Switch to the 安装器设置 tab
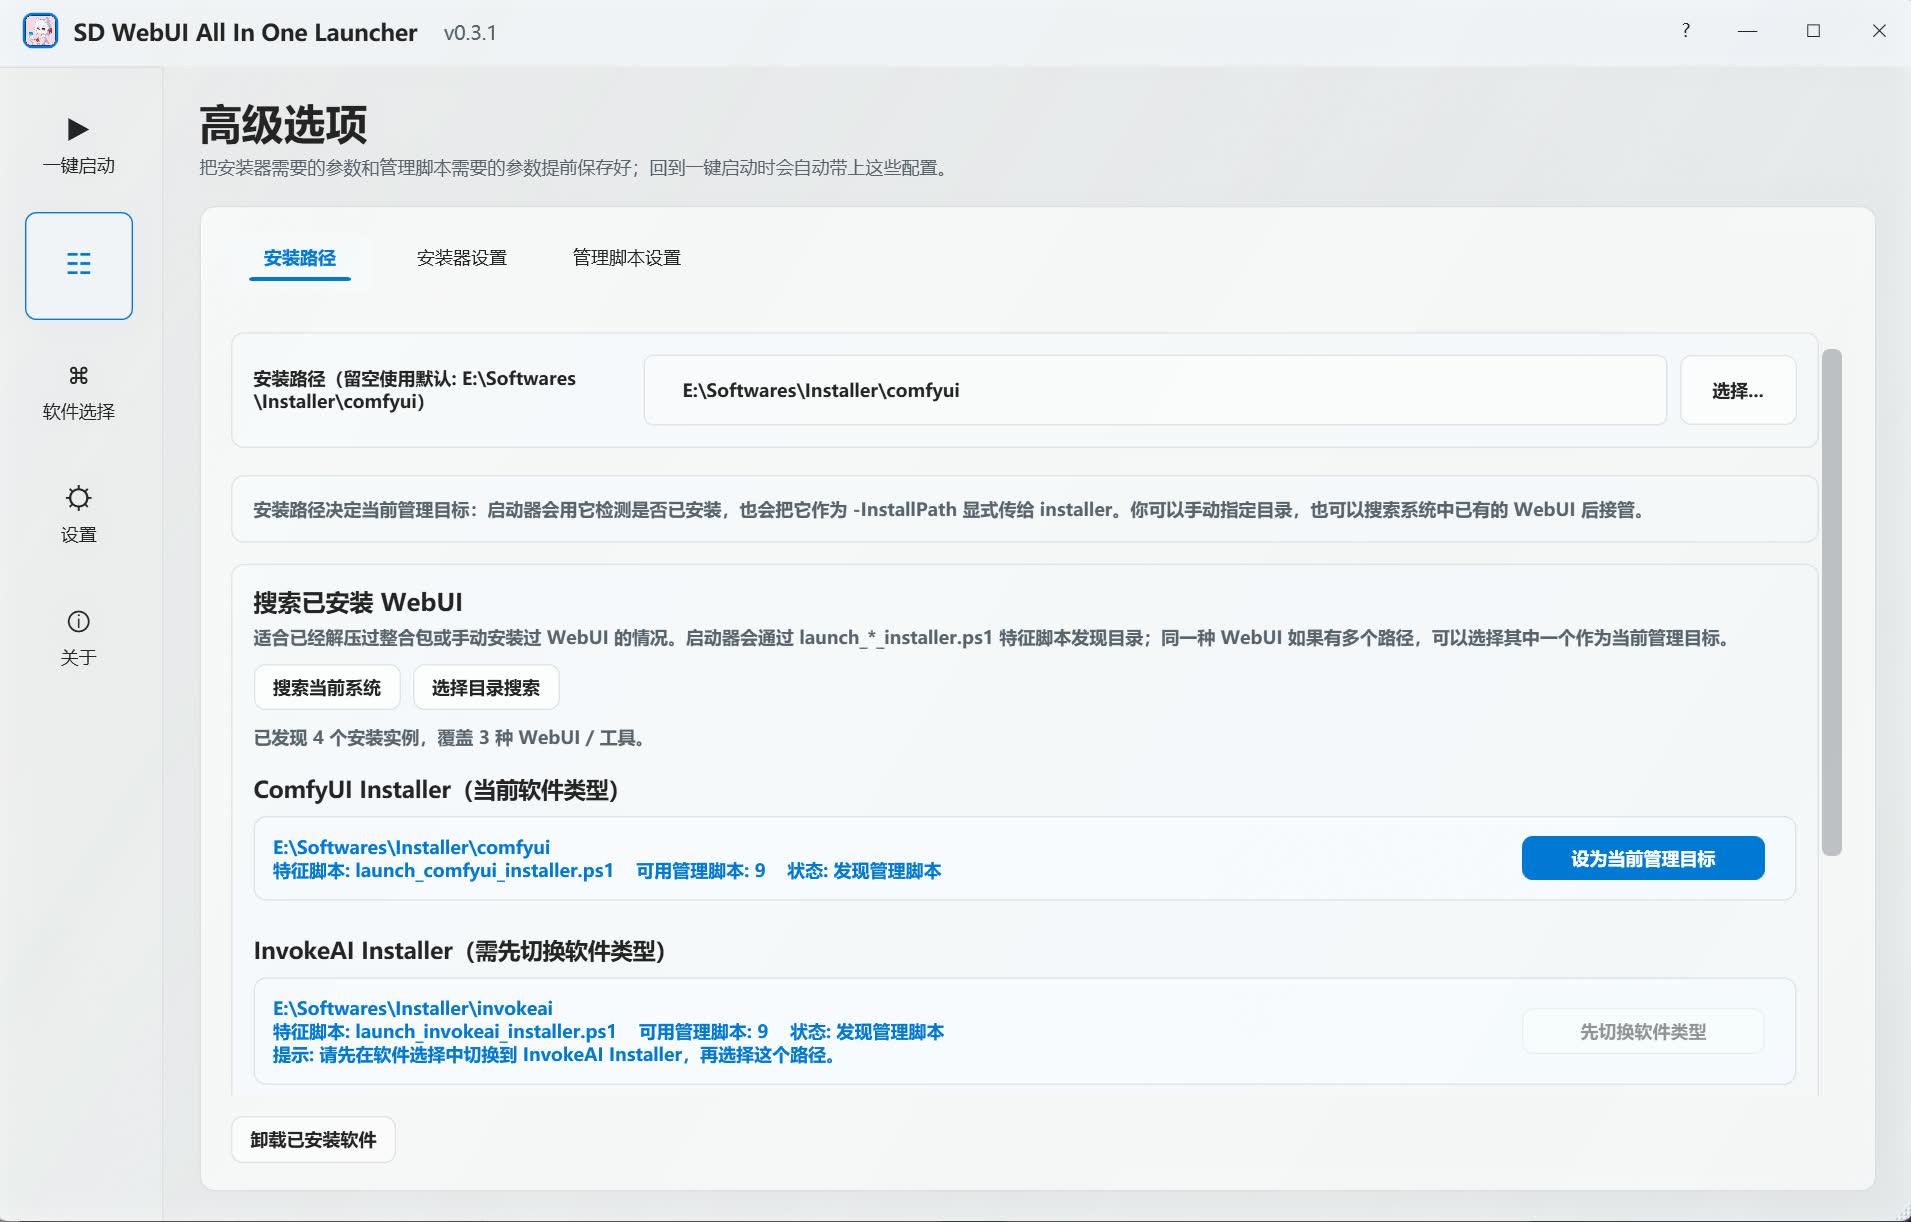1911x1222 pixels. [461, 258]
